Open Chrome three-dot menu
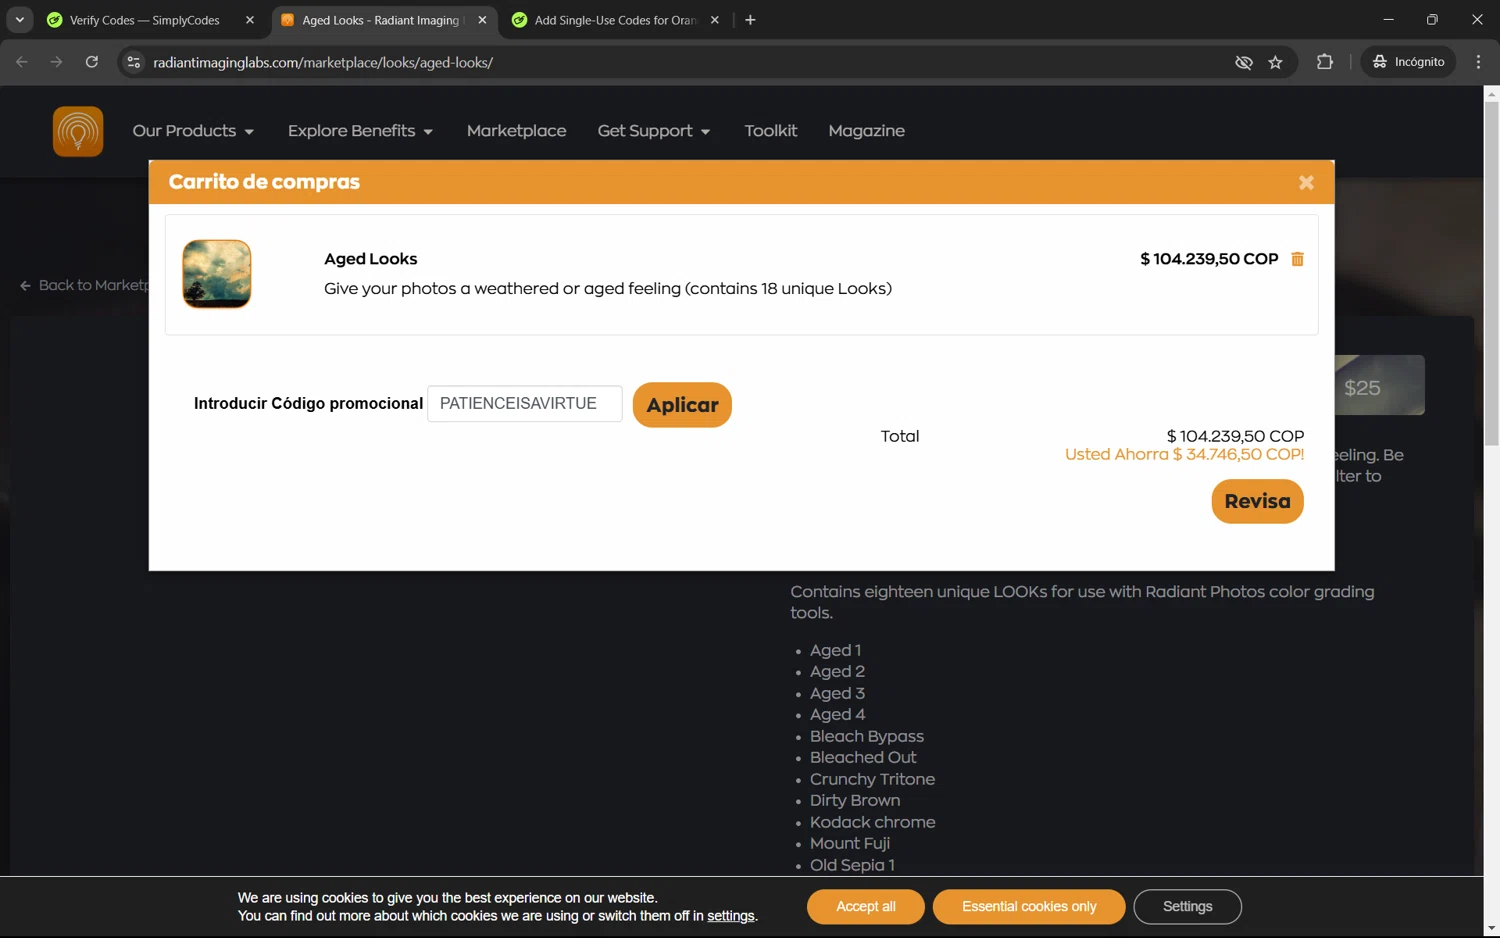The width and height of the screenshot is (1500, 938). tap(1478, 62)
